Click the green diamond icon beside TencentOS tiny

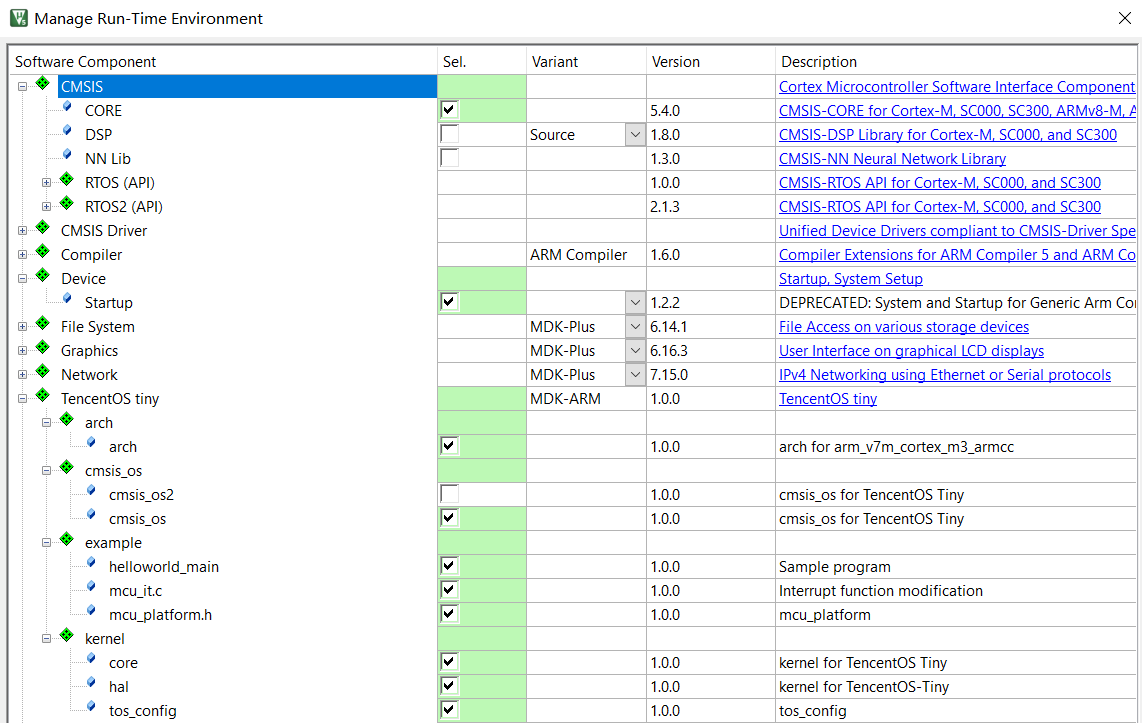pos(43,395)
